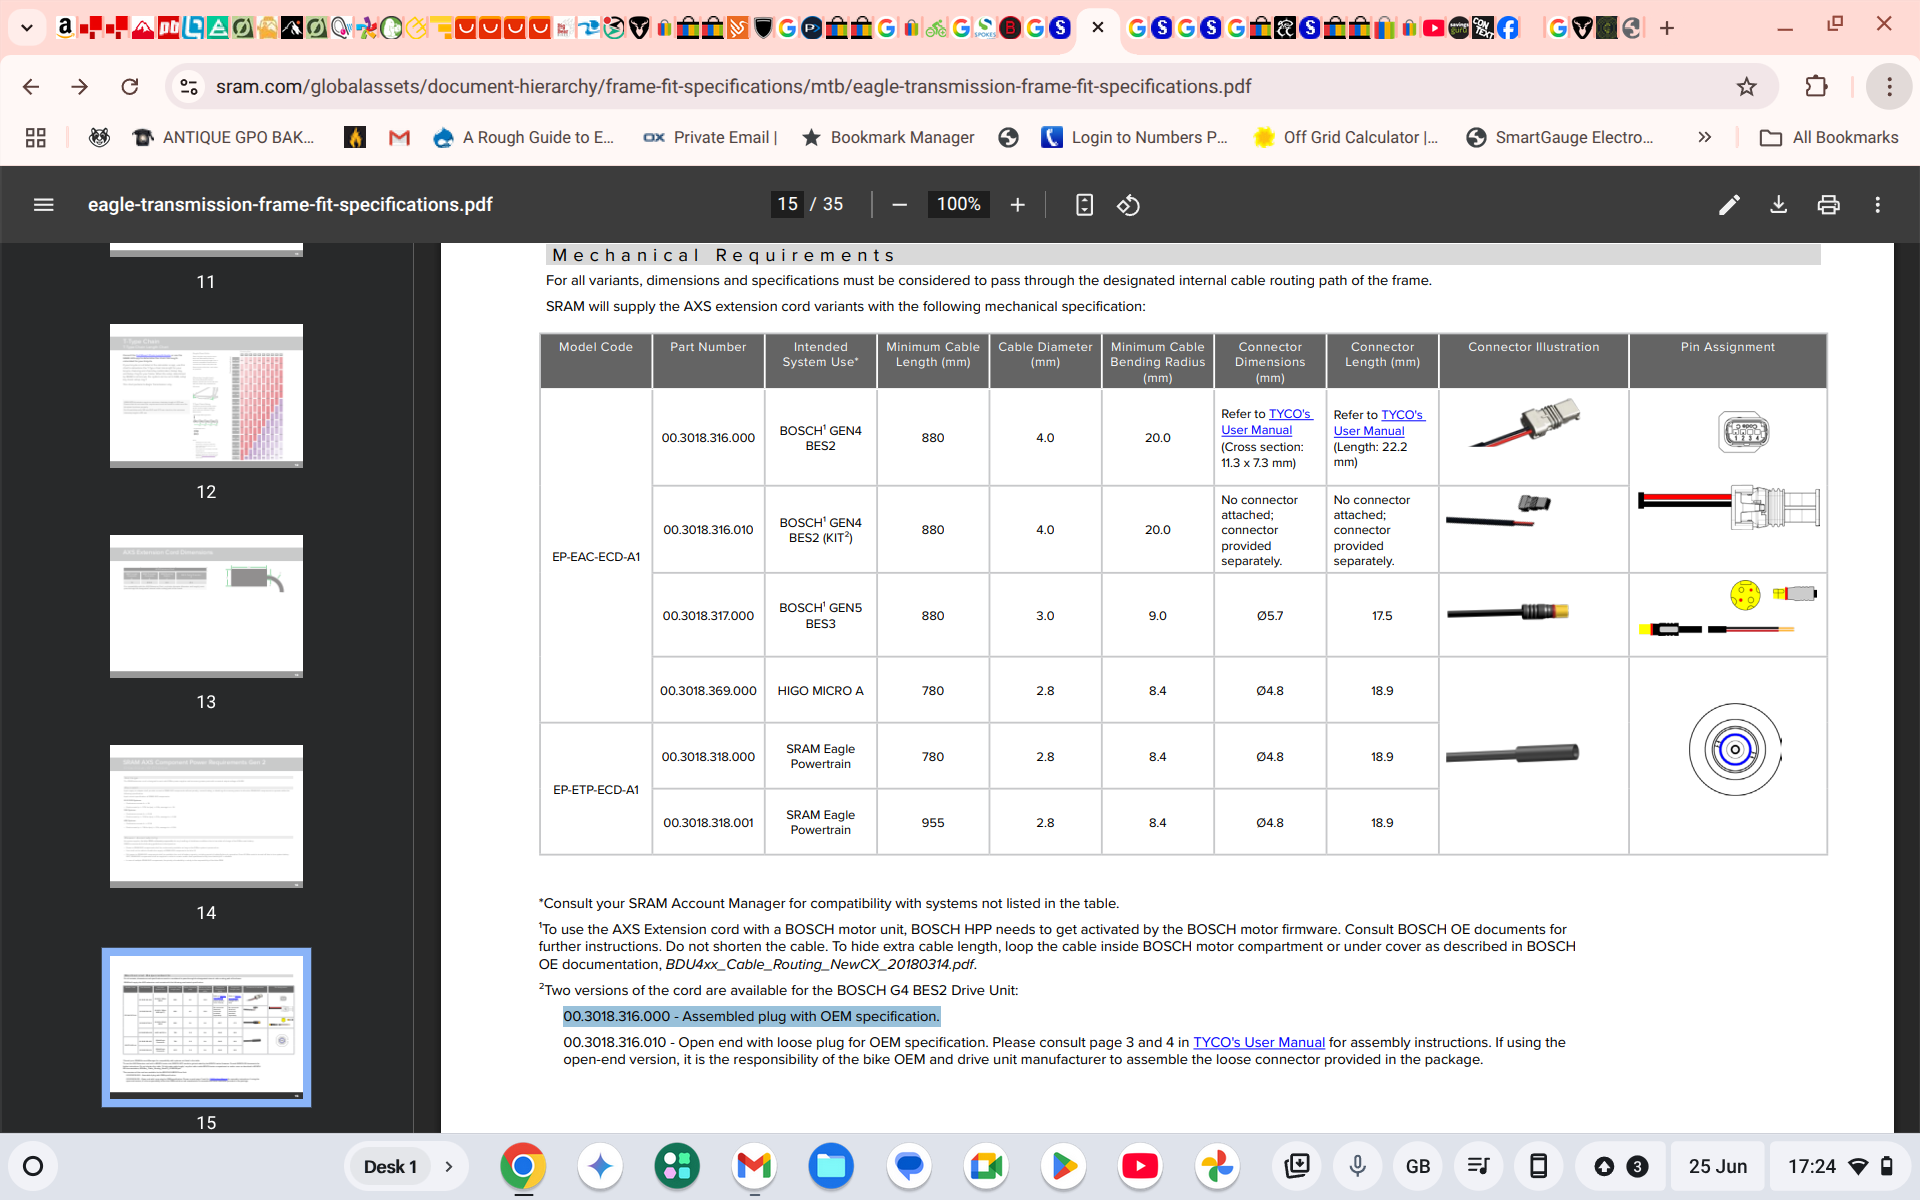Viewport: 1920px width, 1200px height.
Task: Click the 100% zoom level field
Action: coord(958,204)
